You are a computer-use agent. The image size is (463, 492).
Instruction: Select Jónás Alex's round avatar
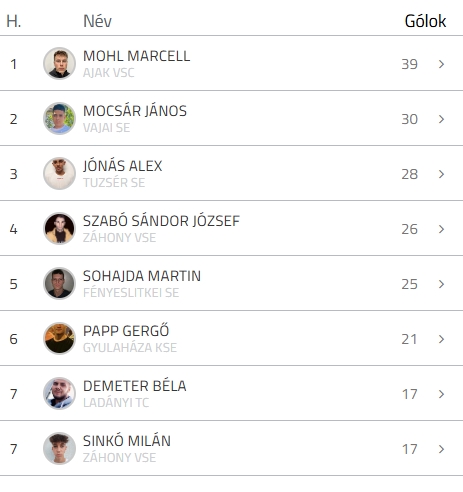(59, 173)
